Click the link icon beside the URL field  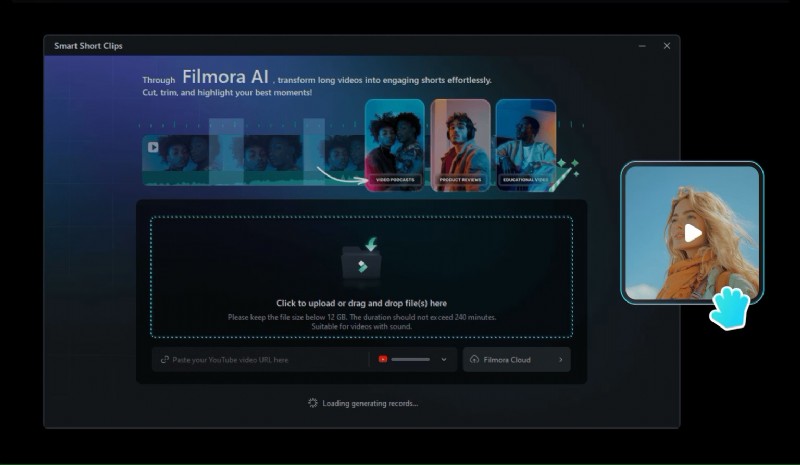click(165, 359)
